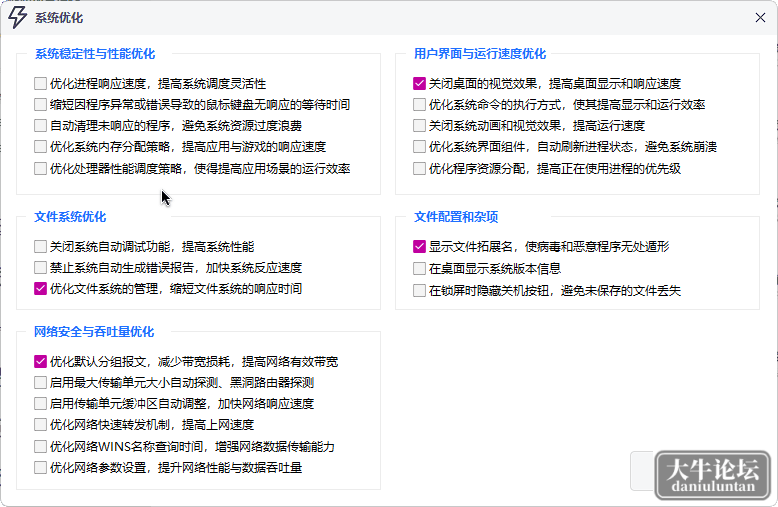The height and width of the screenshot is (507, 778).
Task: Check 启用传输单元缓冲区自动调整 option
Action: coord(40,404)
